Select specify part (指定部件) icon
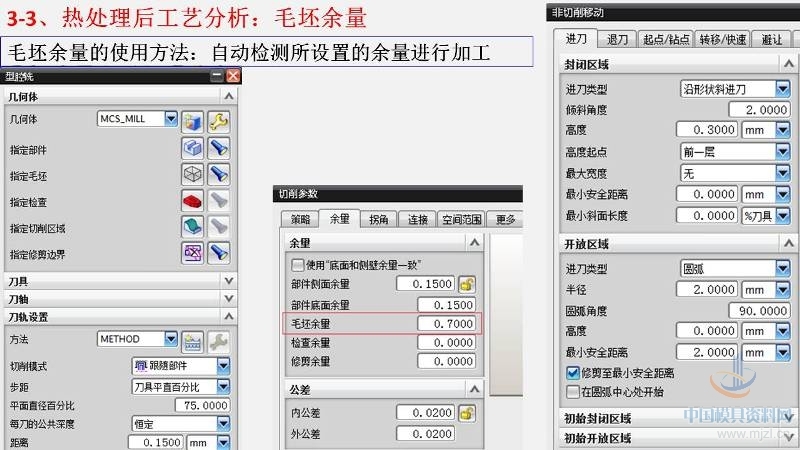This screenshot has width=800, height=450. click(192, 148)
